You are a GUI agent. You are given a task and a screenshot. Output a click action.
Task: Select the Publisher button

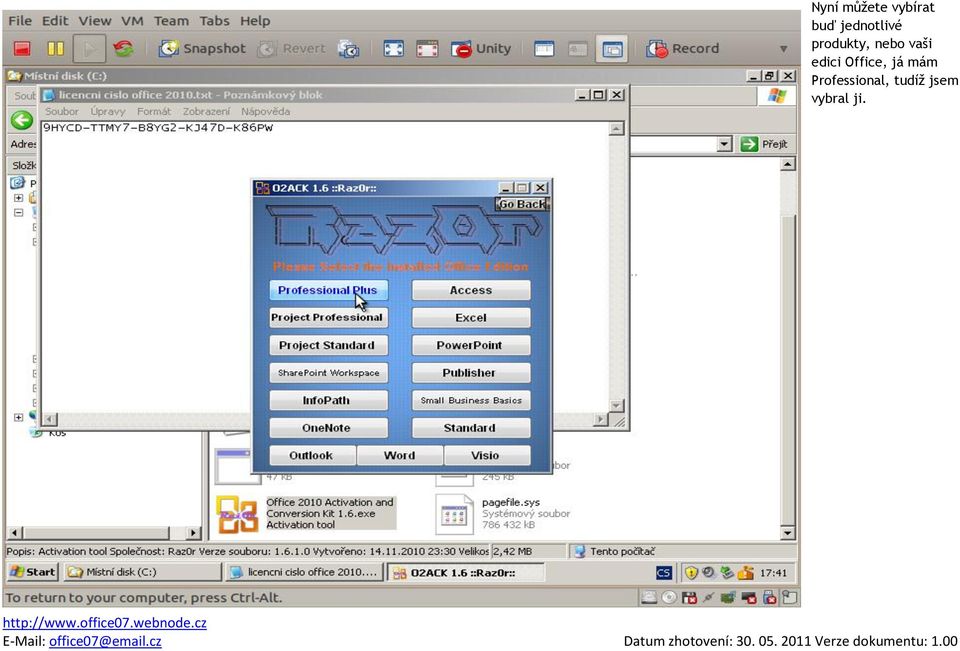coord(471,373)
